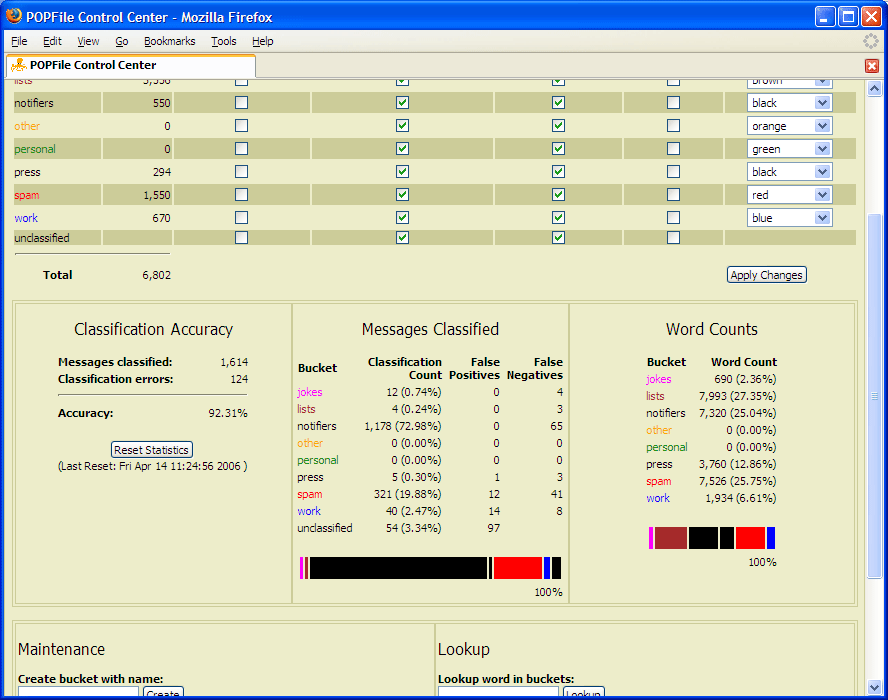The width and height of the screenshot is (888, 700).
Task: Open the View menu
Action: pyautogui.click(x=88, y=41)
